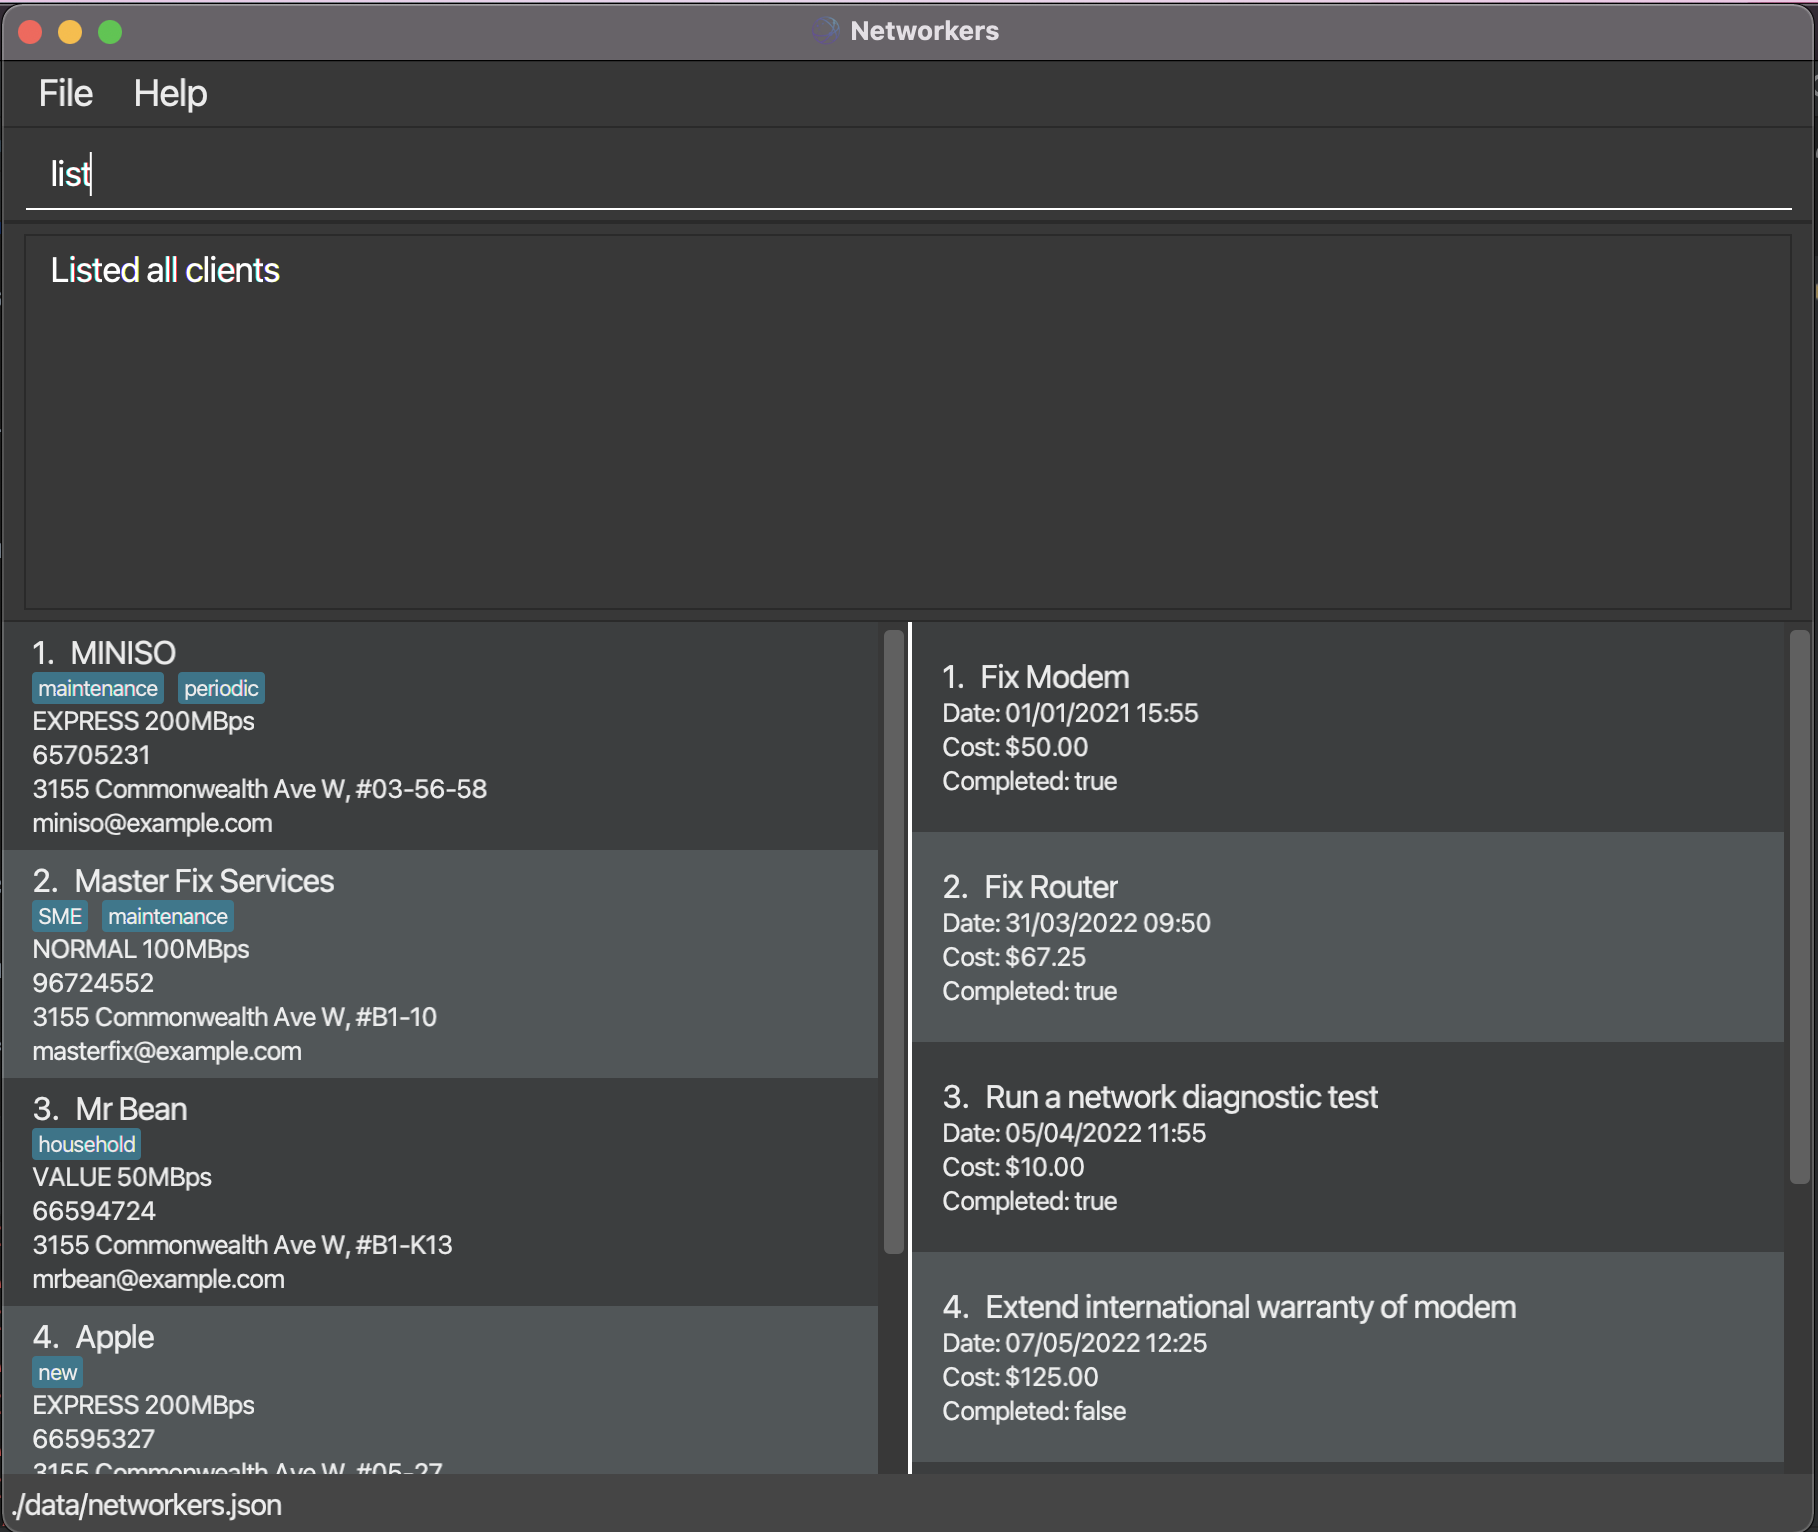
Task: Open the Help menu
Action: 170,93
